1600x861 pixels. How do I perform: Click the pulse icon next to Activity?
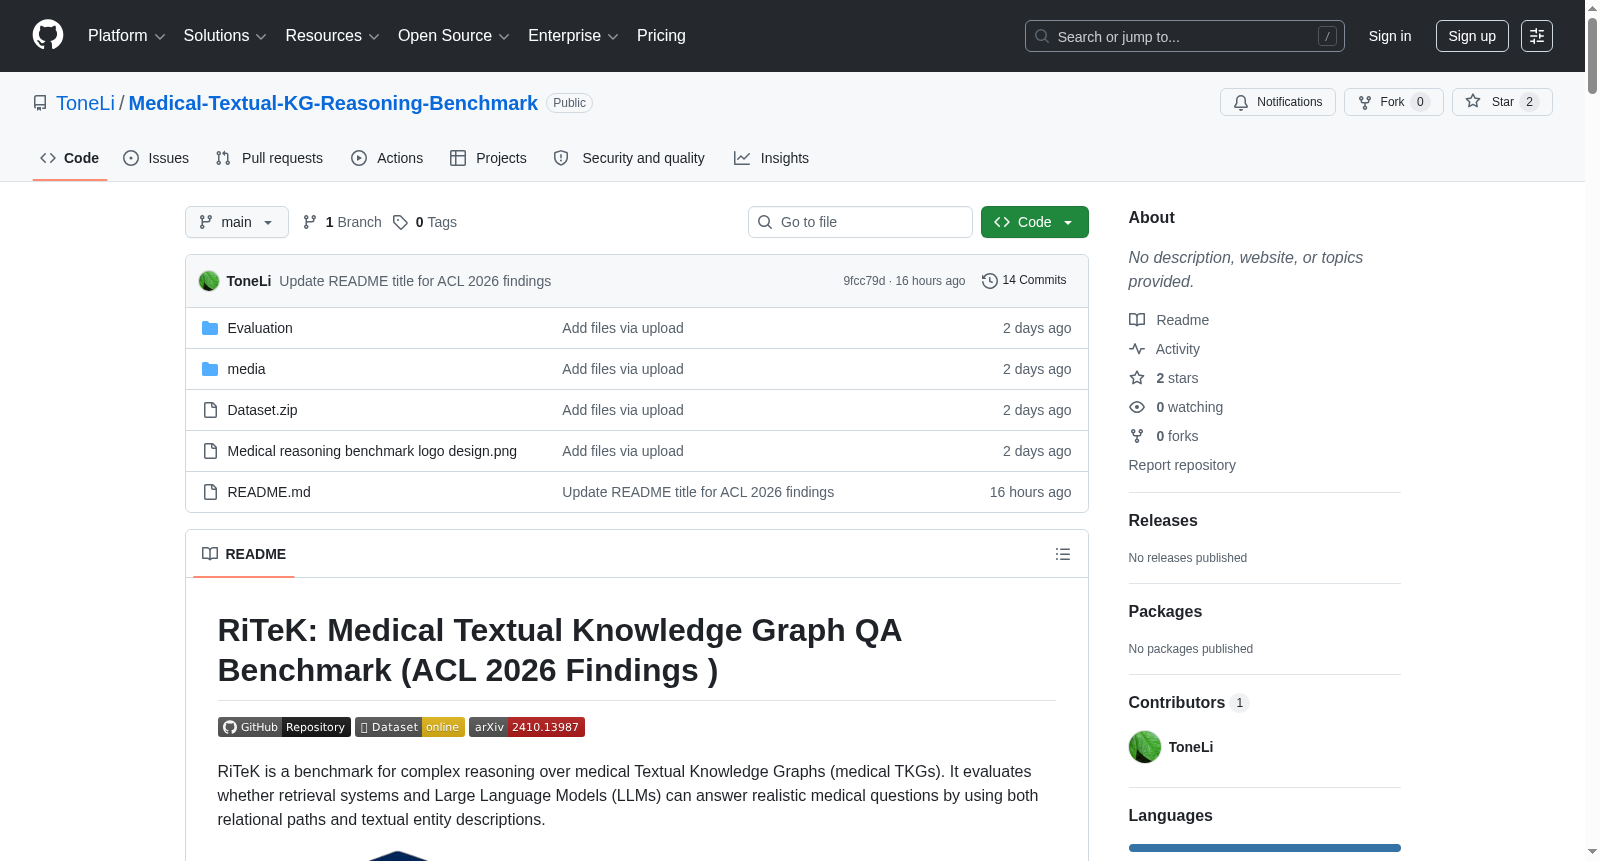(1137, 349)
